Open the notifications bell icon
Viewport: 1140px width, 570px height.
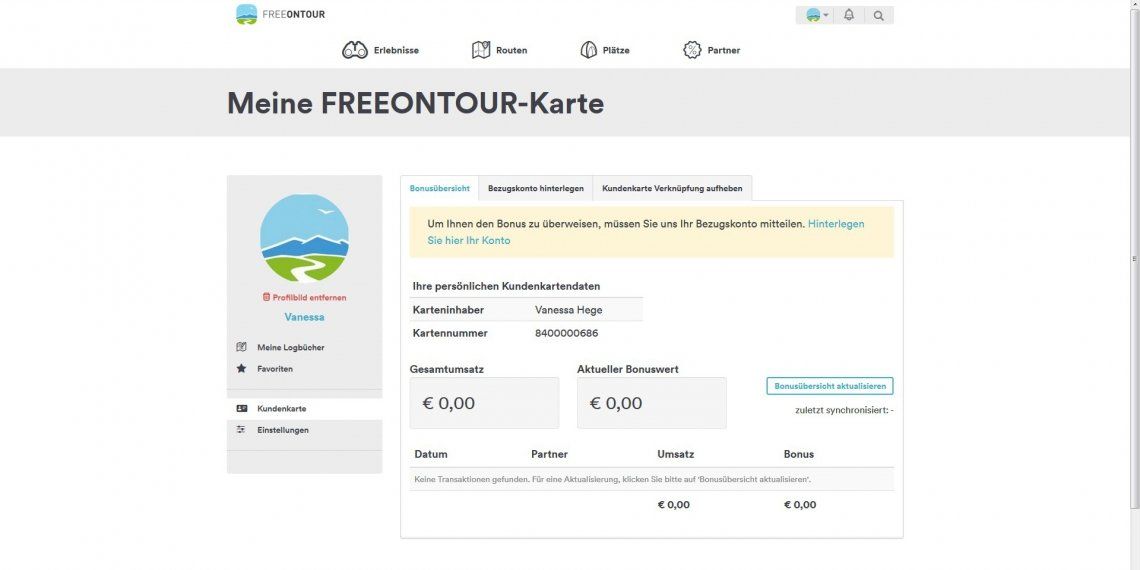[x=848, y=15]
